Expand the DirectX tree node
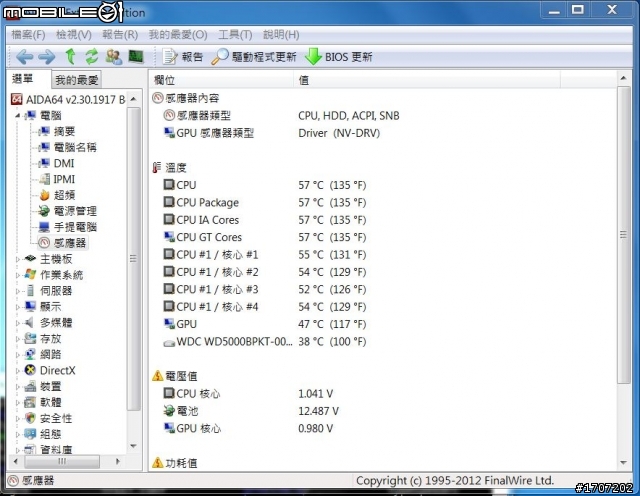The height and width of the screenshot is (496, 640). point(18,371)
